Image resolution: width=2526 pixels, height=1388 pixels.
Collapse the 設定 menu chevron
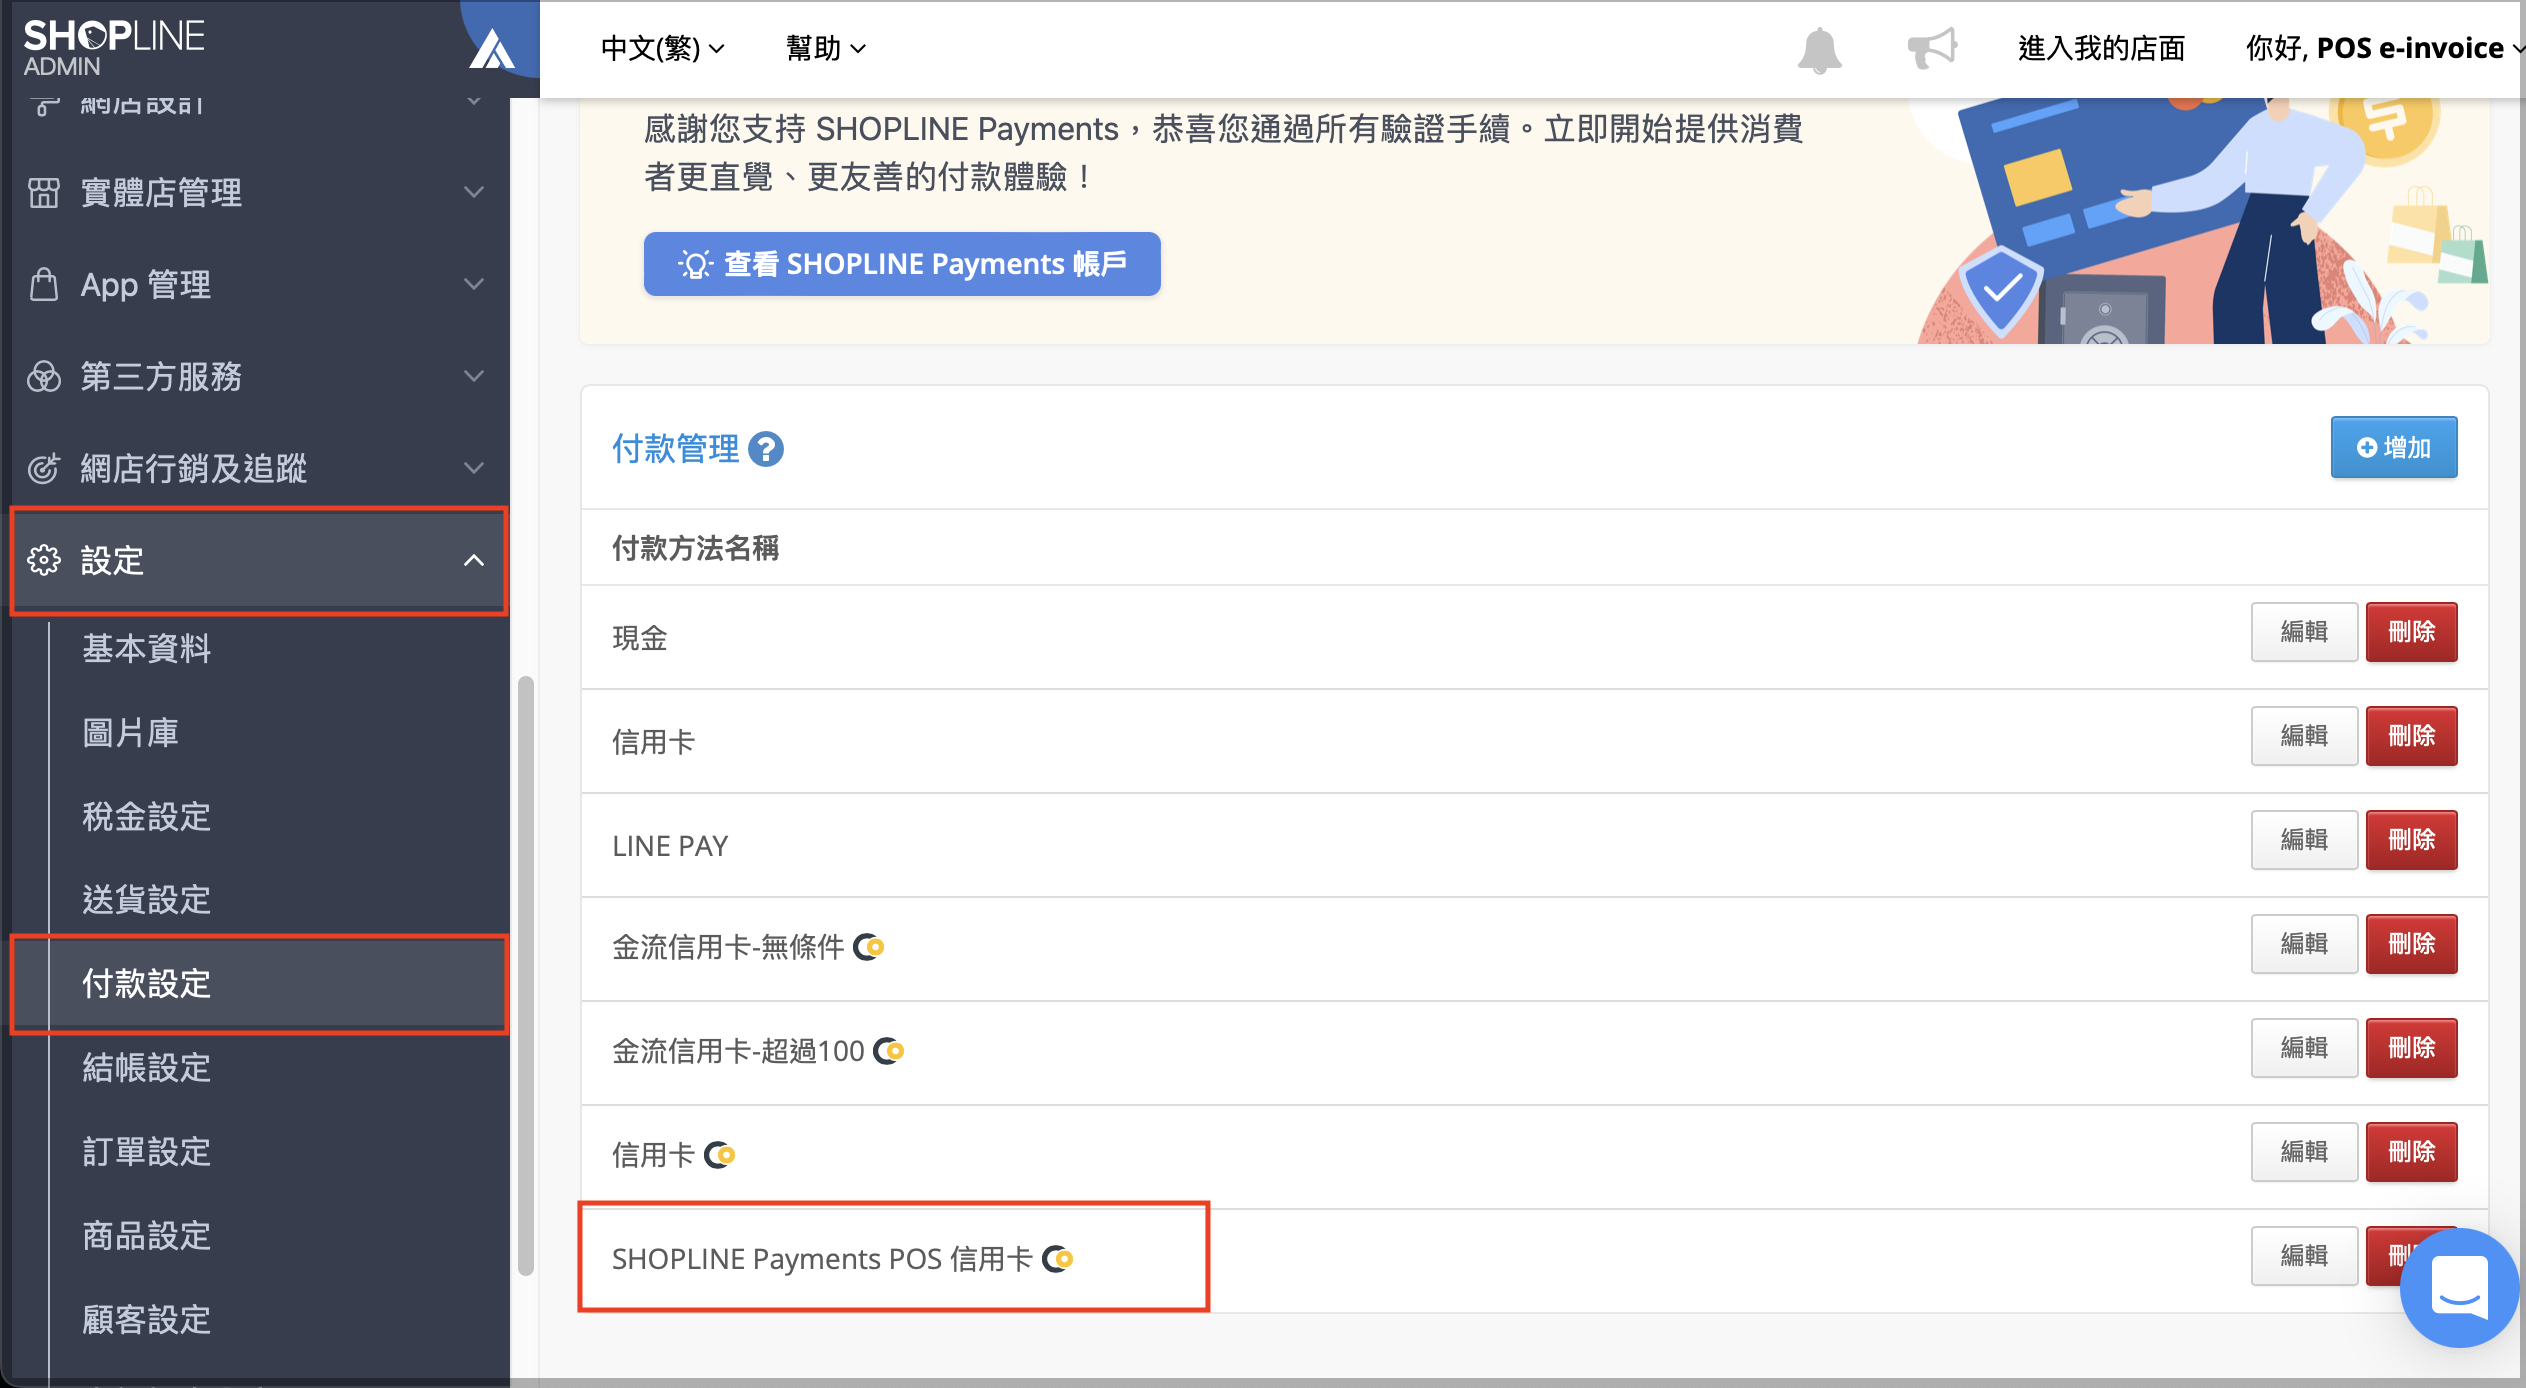[x=475, y=560]
